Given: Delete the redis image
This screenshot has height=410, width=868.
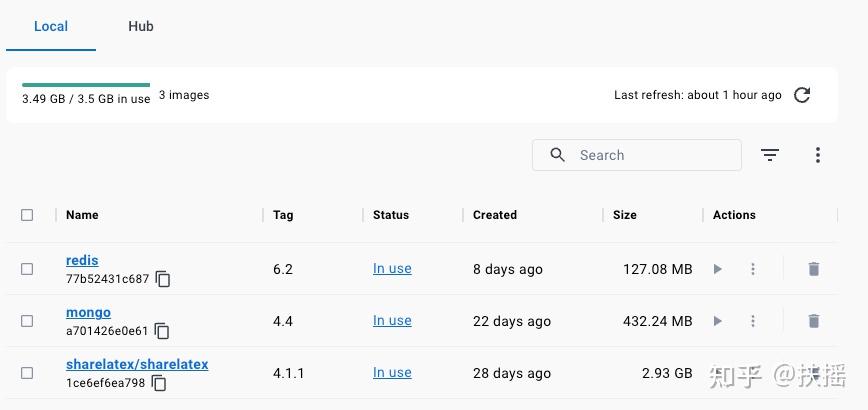Looking at the screenshot, I should 813,269.
